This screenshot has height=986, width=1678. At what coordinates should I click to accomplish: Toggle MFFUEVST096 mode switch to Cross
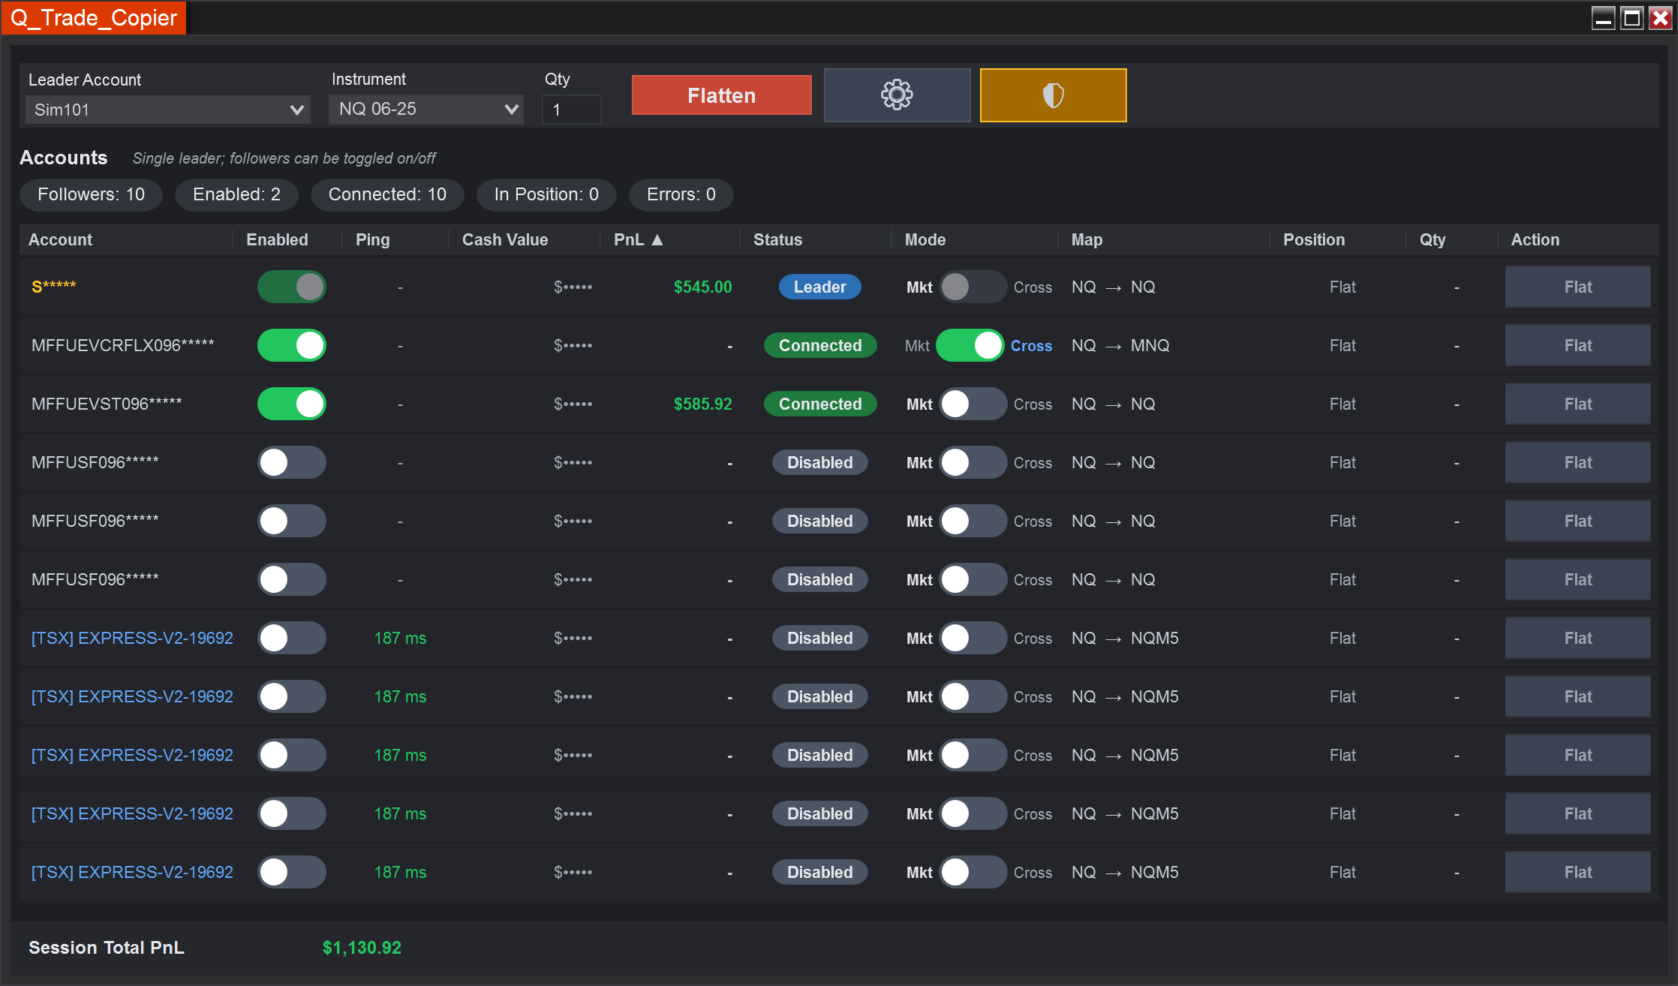pos(973,404)
